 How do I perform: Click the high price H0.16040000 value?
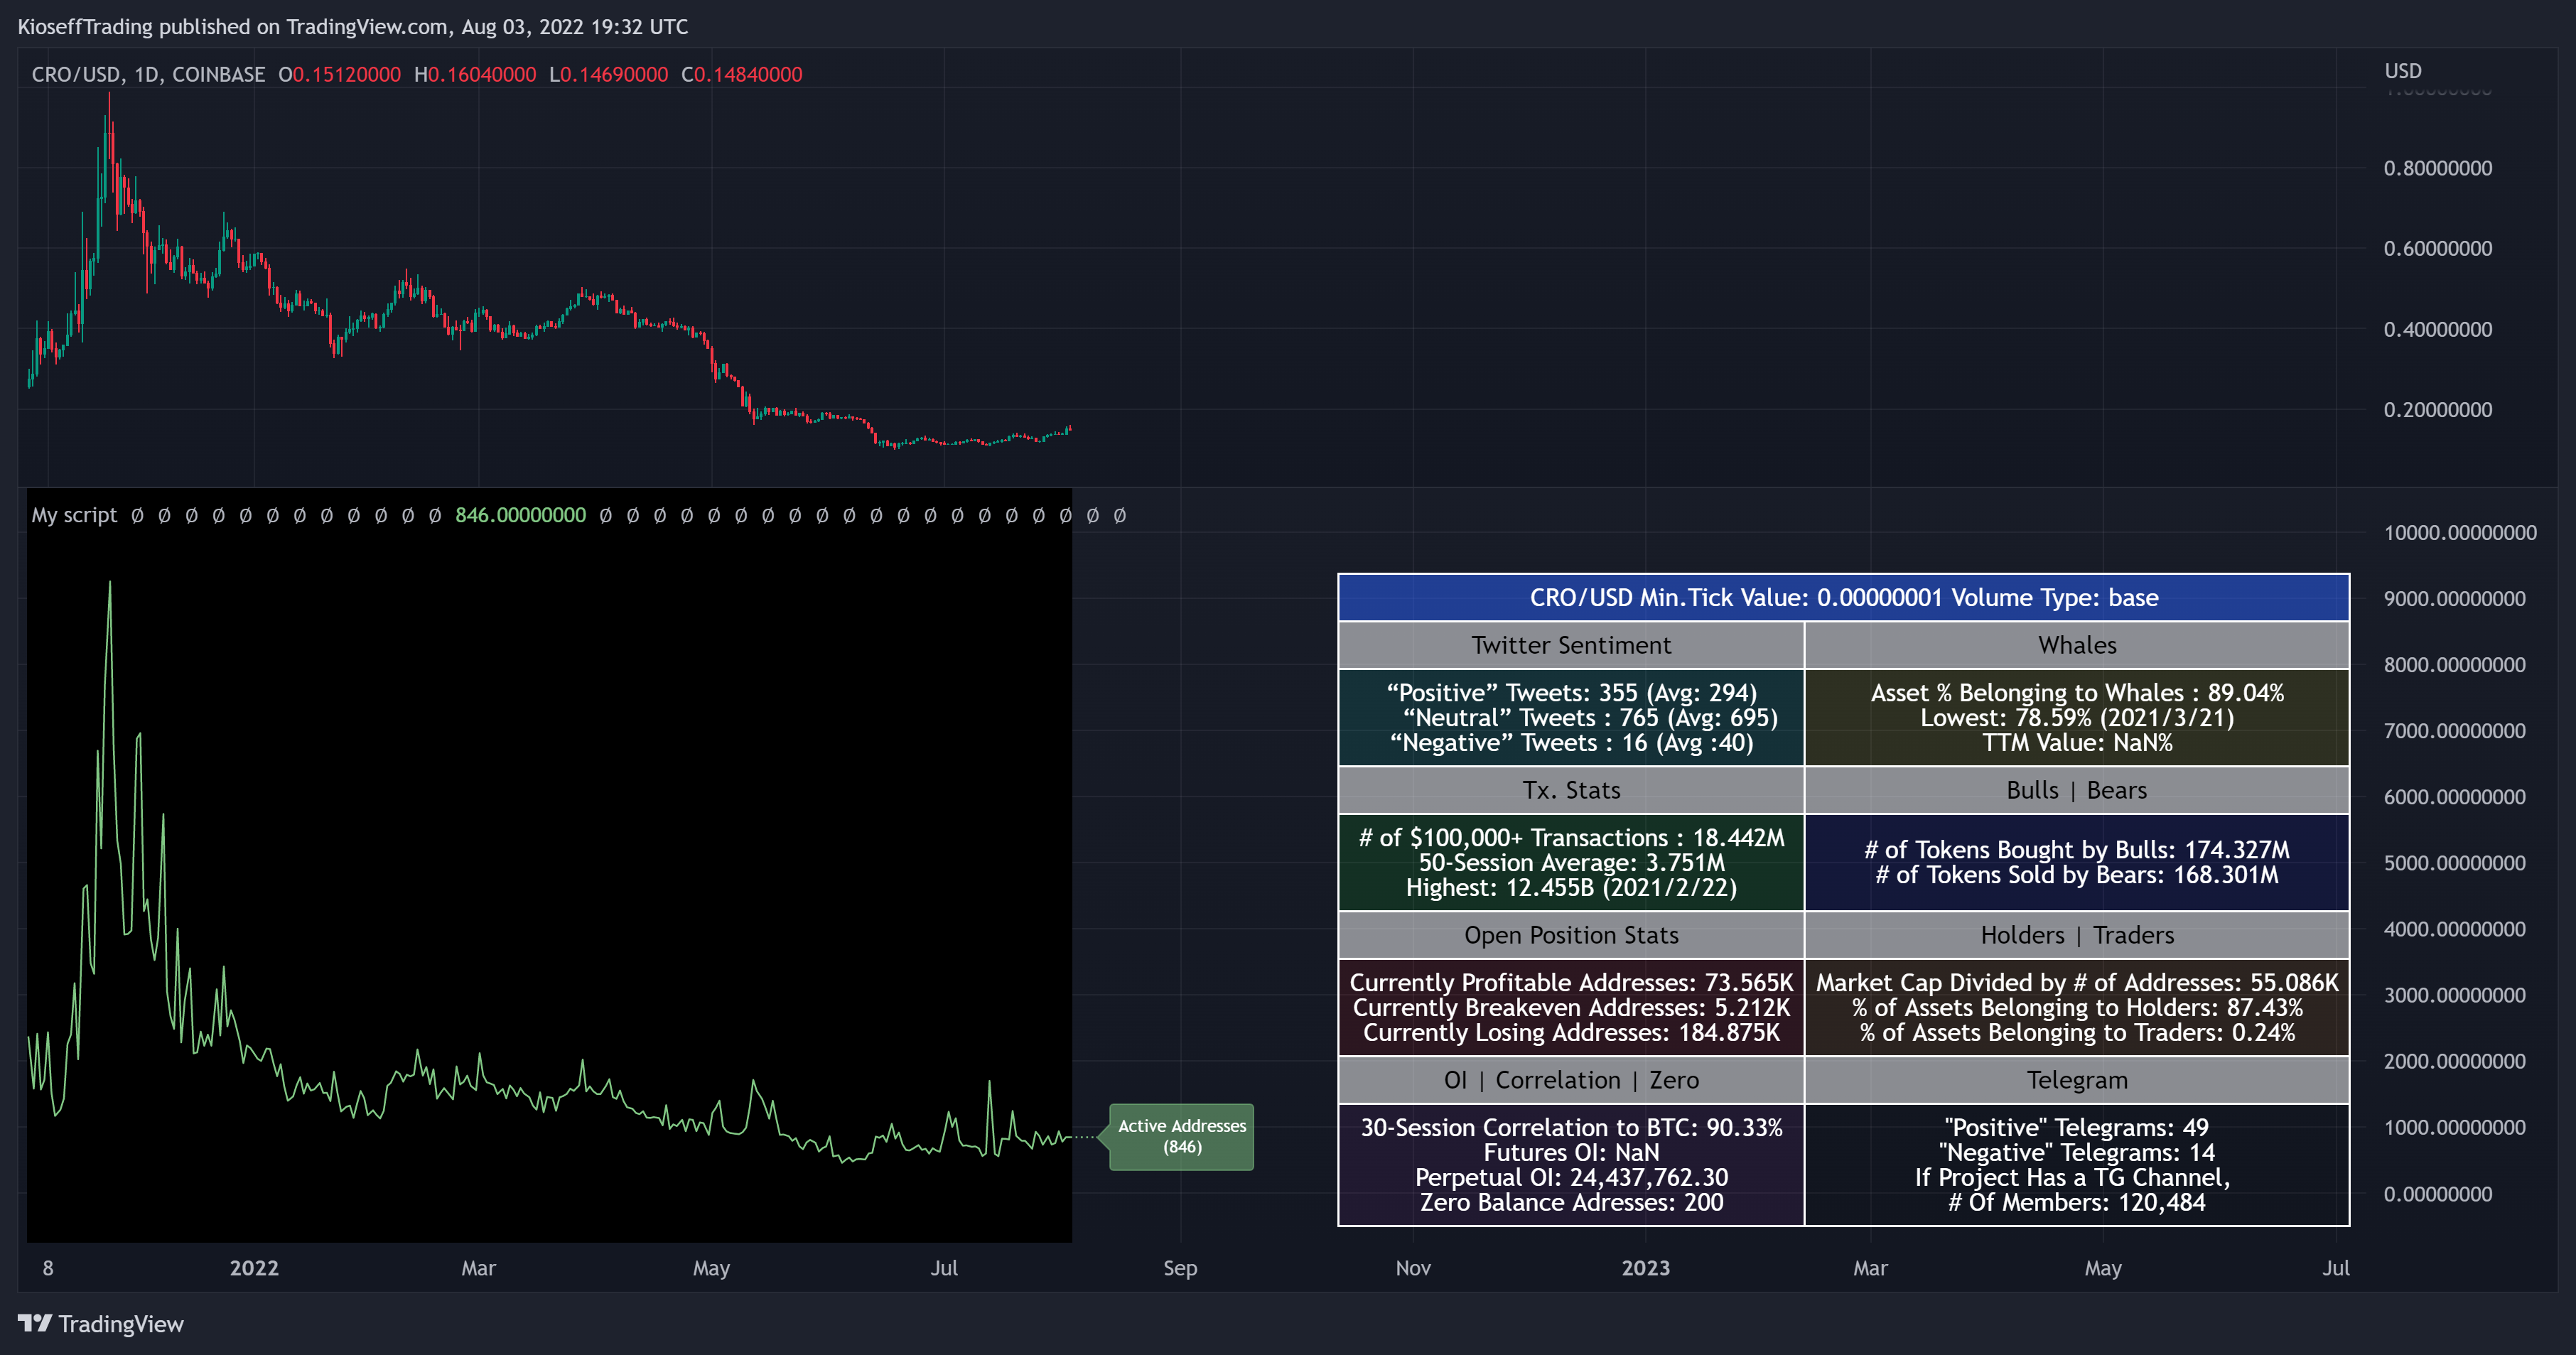tap(475, 74)
